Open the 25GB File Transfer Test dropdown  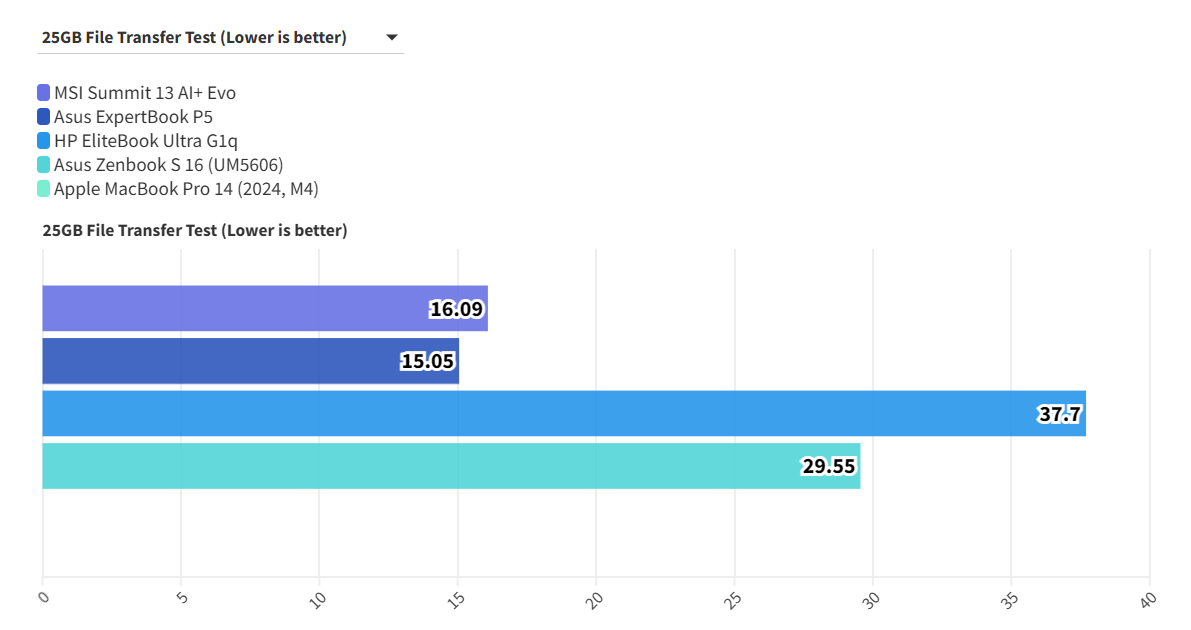(194, 38)
